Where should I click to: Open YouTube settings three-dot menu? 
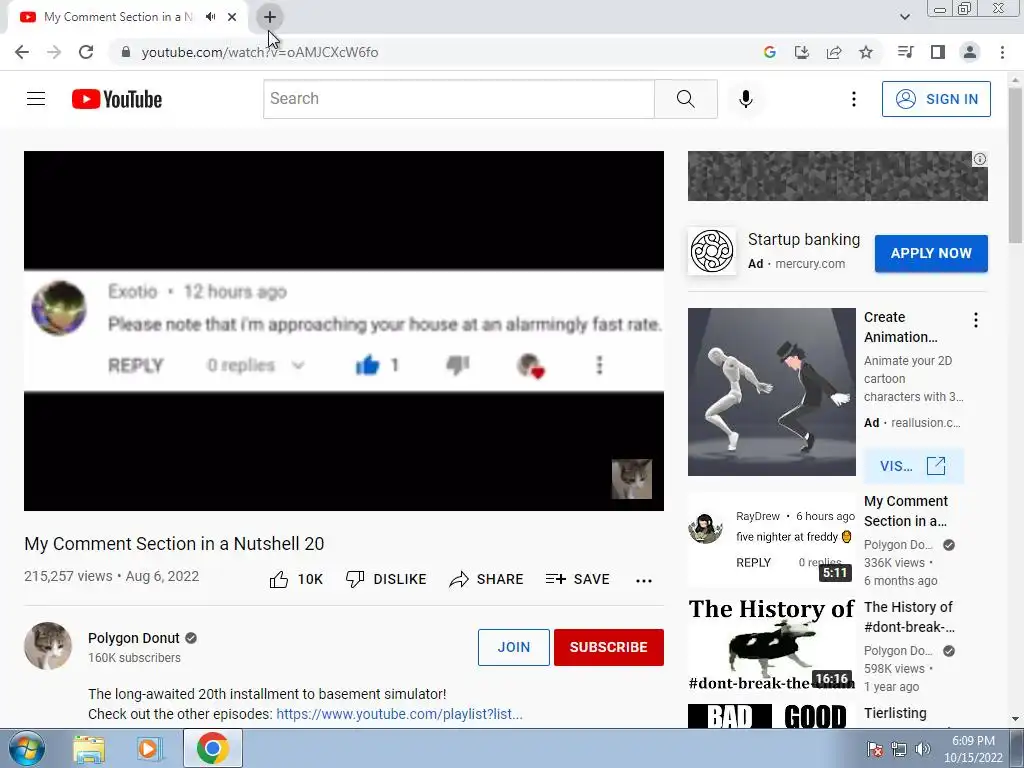(x=854, y=99)
